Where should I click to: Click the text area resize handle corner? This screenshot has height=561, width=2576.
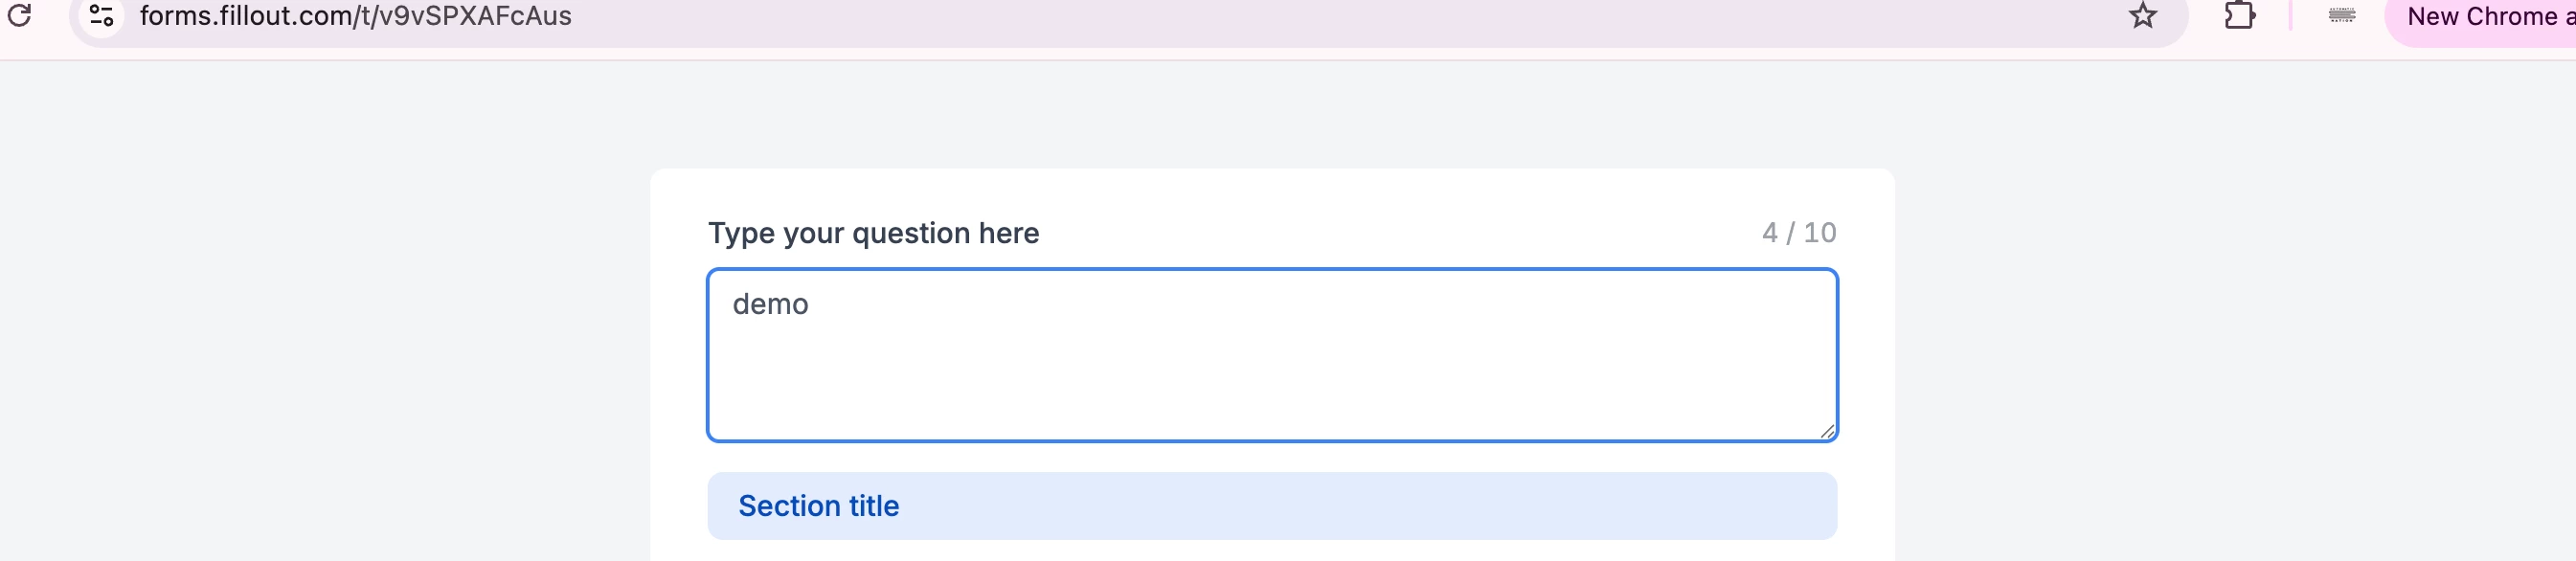1826,431
